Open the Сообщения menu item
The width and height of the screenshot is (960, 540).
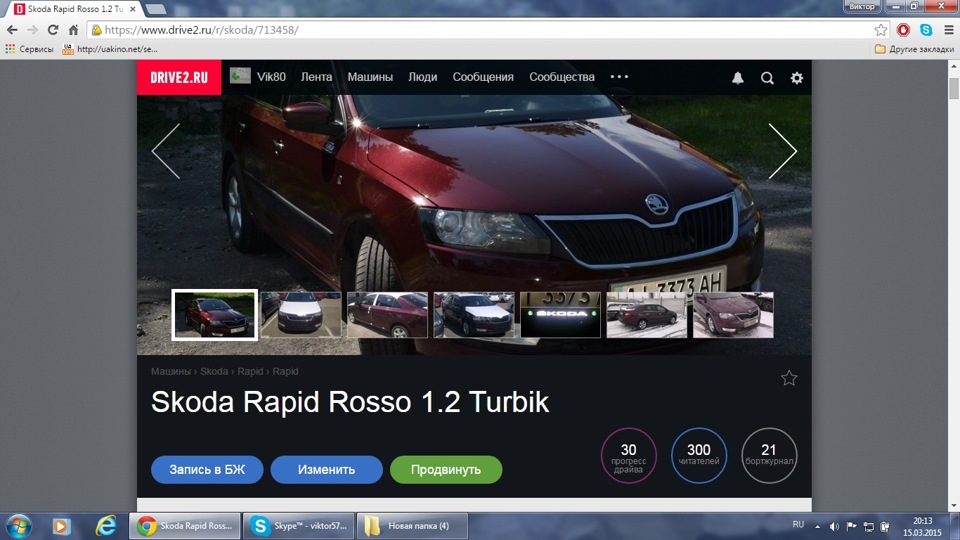coord(483,77)
